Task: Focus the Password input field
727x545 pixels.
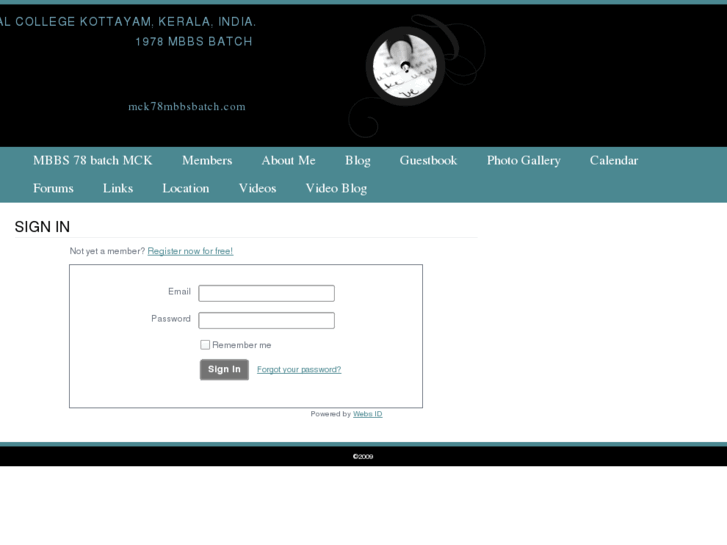Action: [x=267, y=321]
